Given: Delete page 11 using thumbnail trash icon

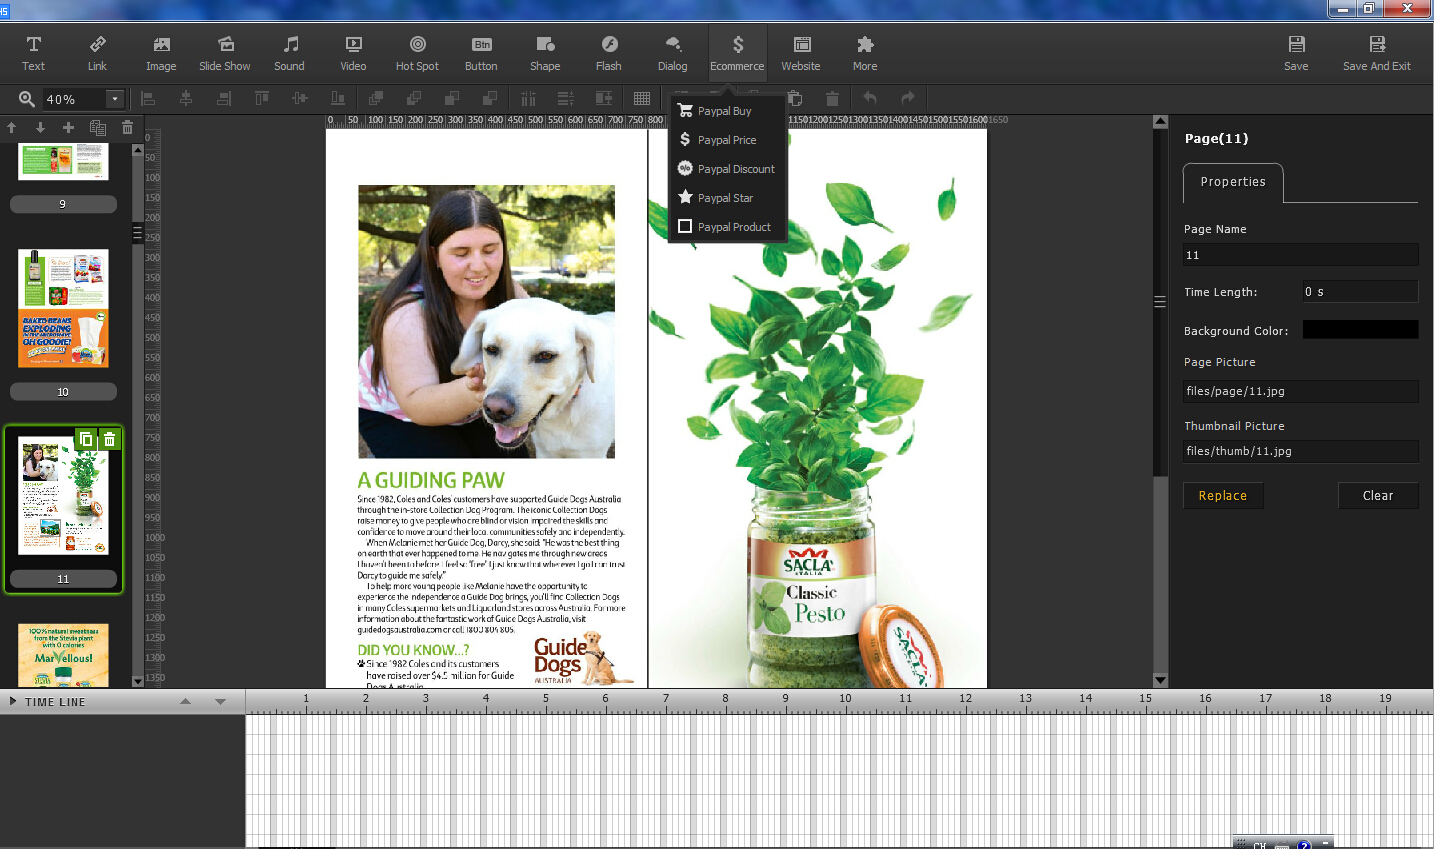Looking at the screenshot, I should click(110, 439).
